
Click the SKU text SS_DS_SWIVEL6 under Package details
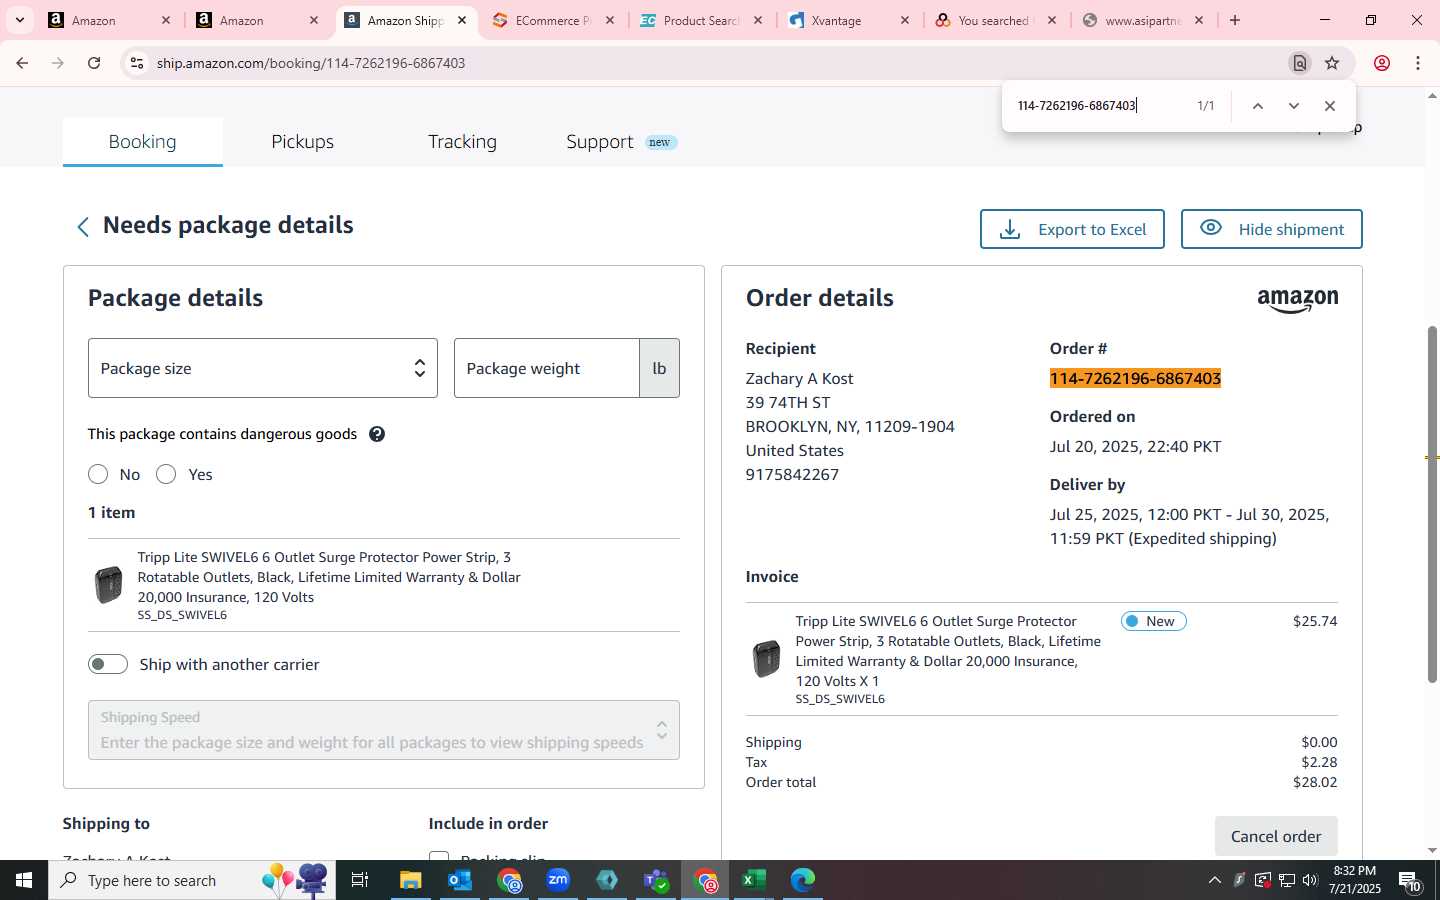click(x=182, y=615)
